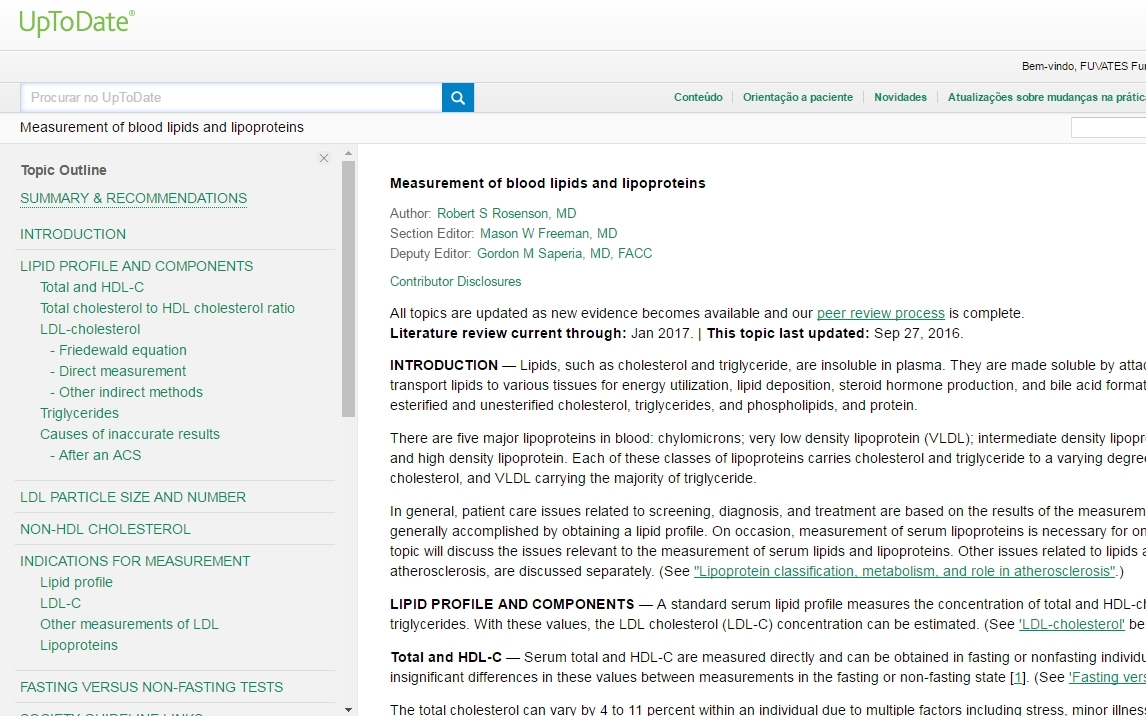
Task: Open the Novidades menu item
Action: click(x=900, y=98)
